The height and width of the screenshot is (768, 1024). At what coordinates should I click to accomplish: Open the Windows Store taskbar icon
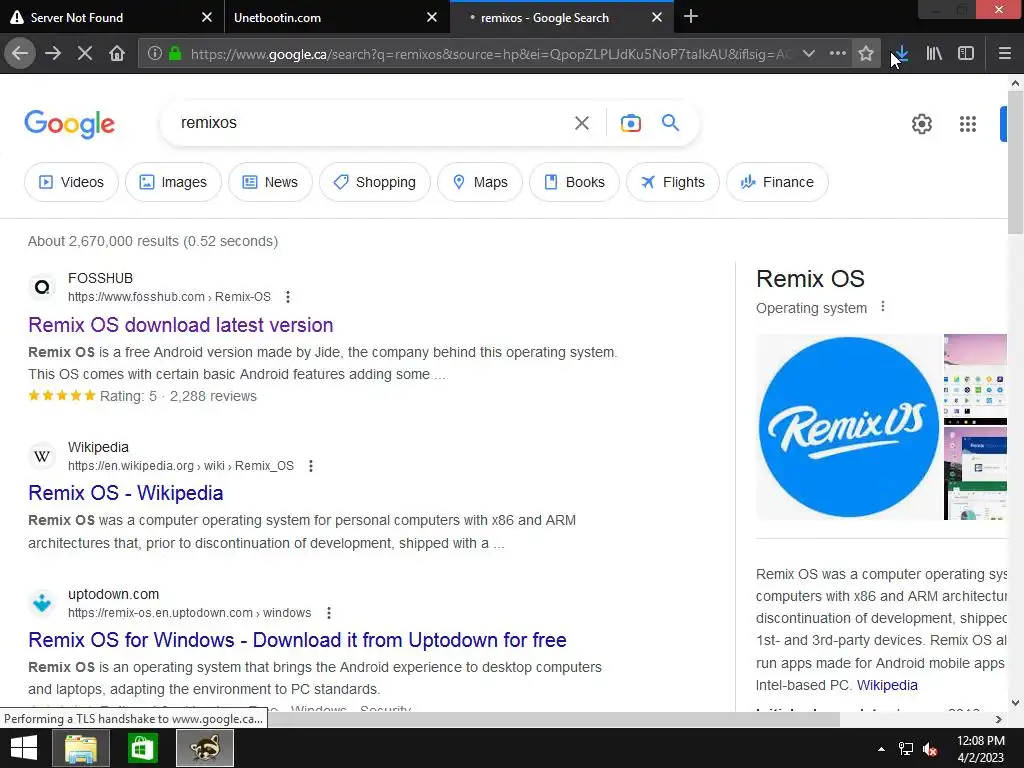(142, 748)
